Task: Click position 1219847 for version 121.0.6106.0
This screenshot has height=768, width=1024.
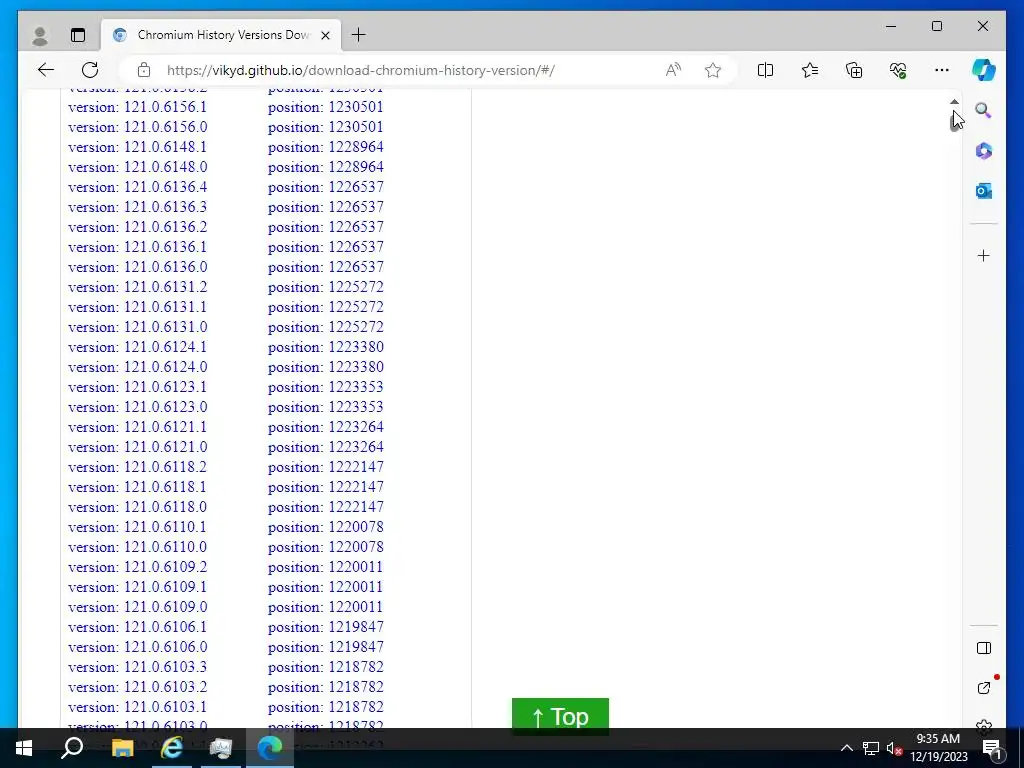Action: pos(325,647)
